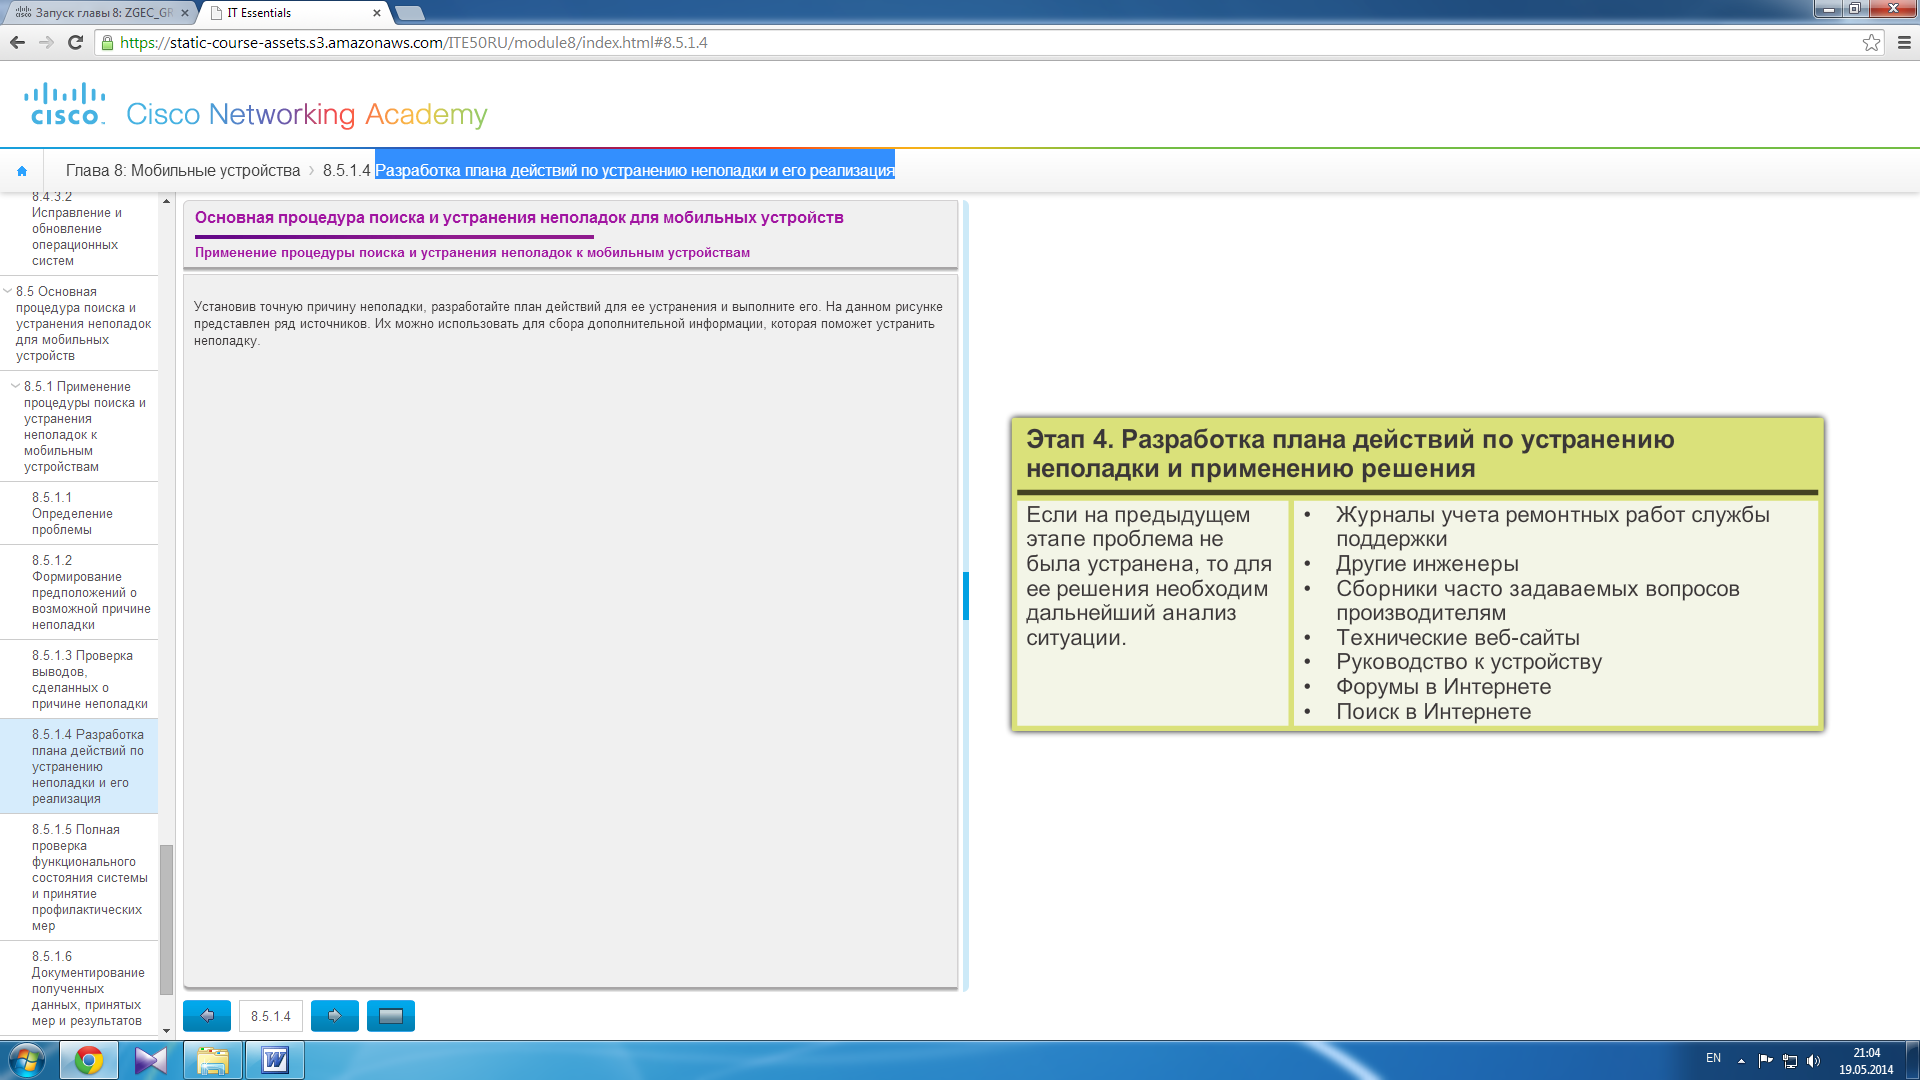Collapse section 8.5.1 Применение процедуры поиска
The width and height of the screenshot is (1920, 1080).
(x=15, y=386)
